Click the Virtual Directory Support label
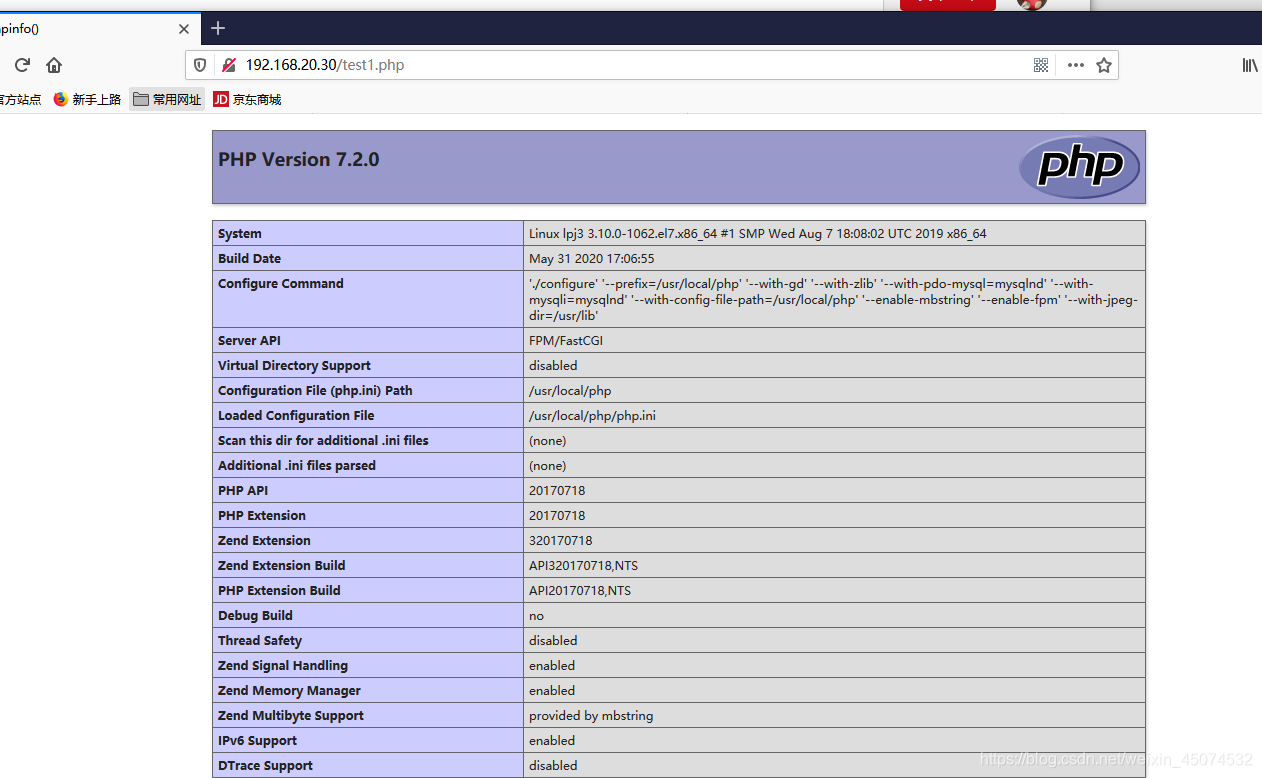Viewport: 1262px width, 778px height. pyautogui.click(x=294, y=366)
